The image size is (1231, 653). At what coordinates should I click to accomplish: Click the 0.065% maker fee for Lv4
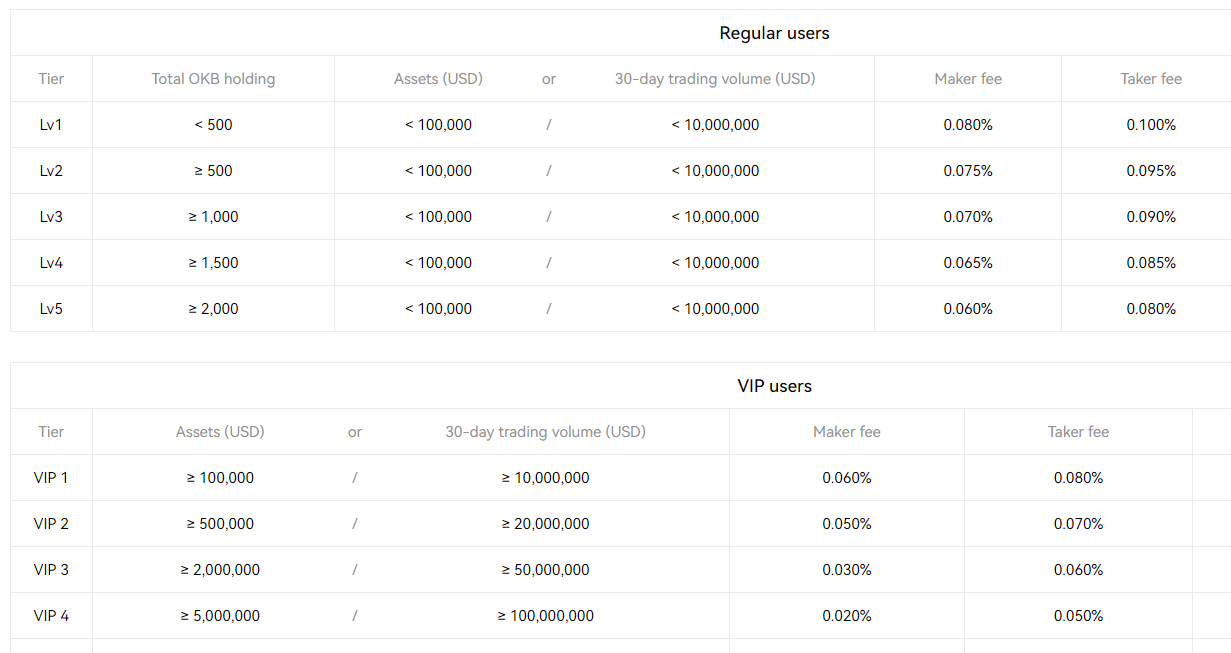click(x=968, y=263)
